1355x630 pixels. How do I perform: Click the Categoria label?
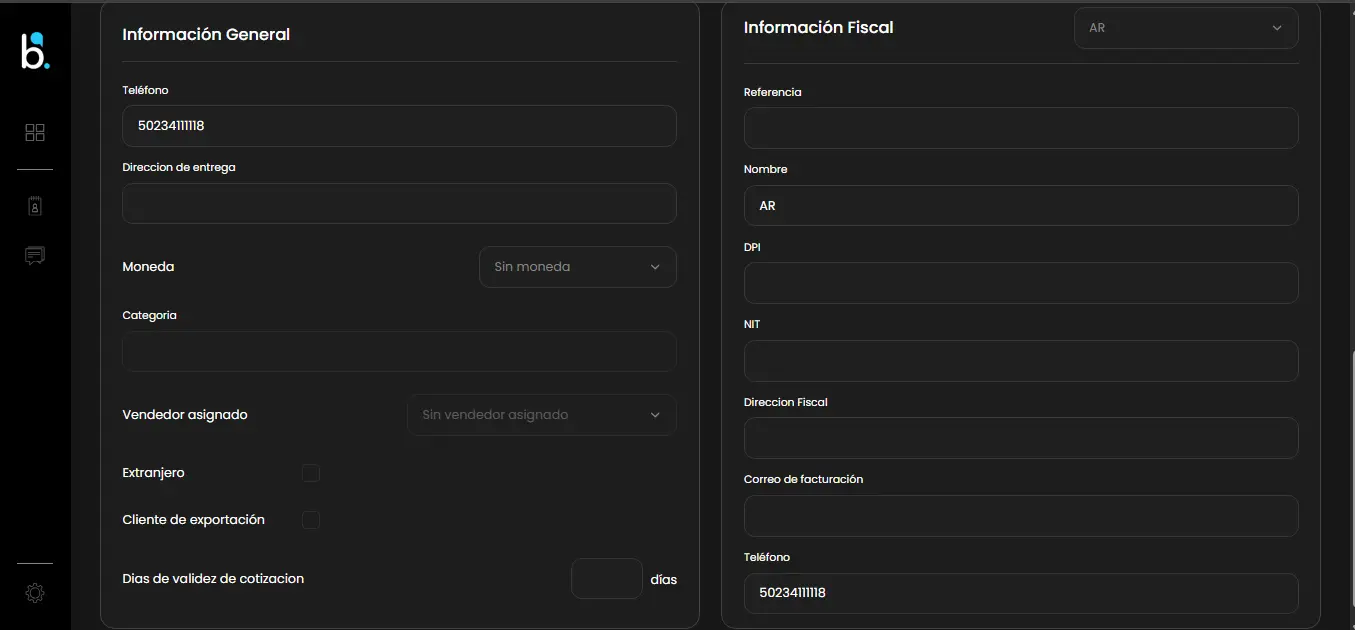pos(149,315)
